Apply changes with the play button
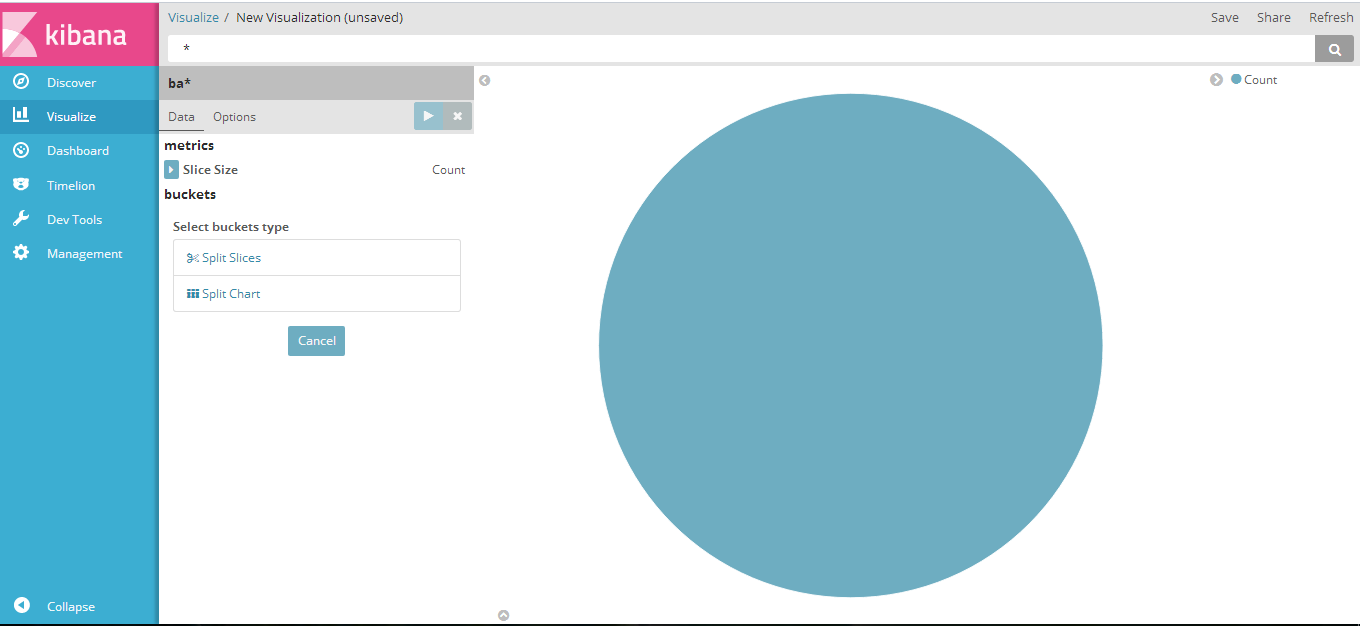 click(x=428, y=116)
